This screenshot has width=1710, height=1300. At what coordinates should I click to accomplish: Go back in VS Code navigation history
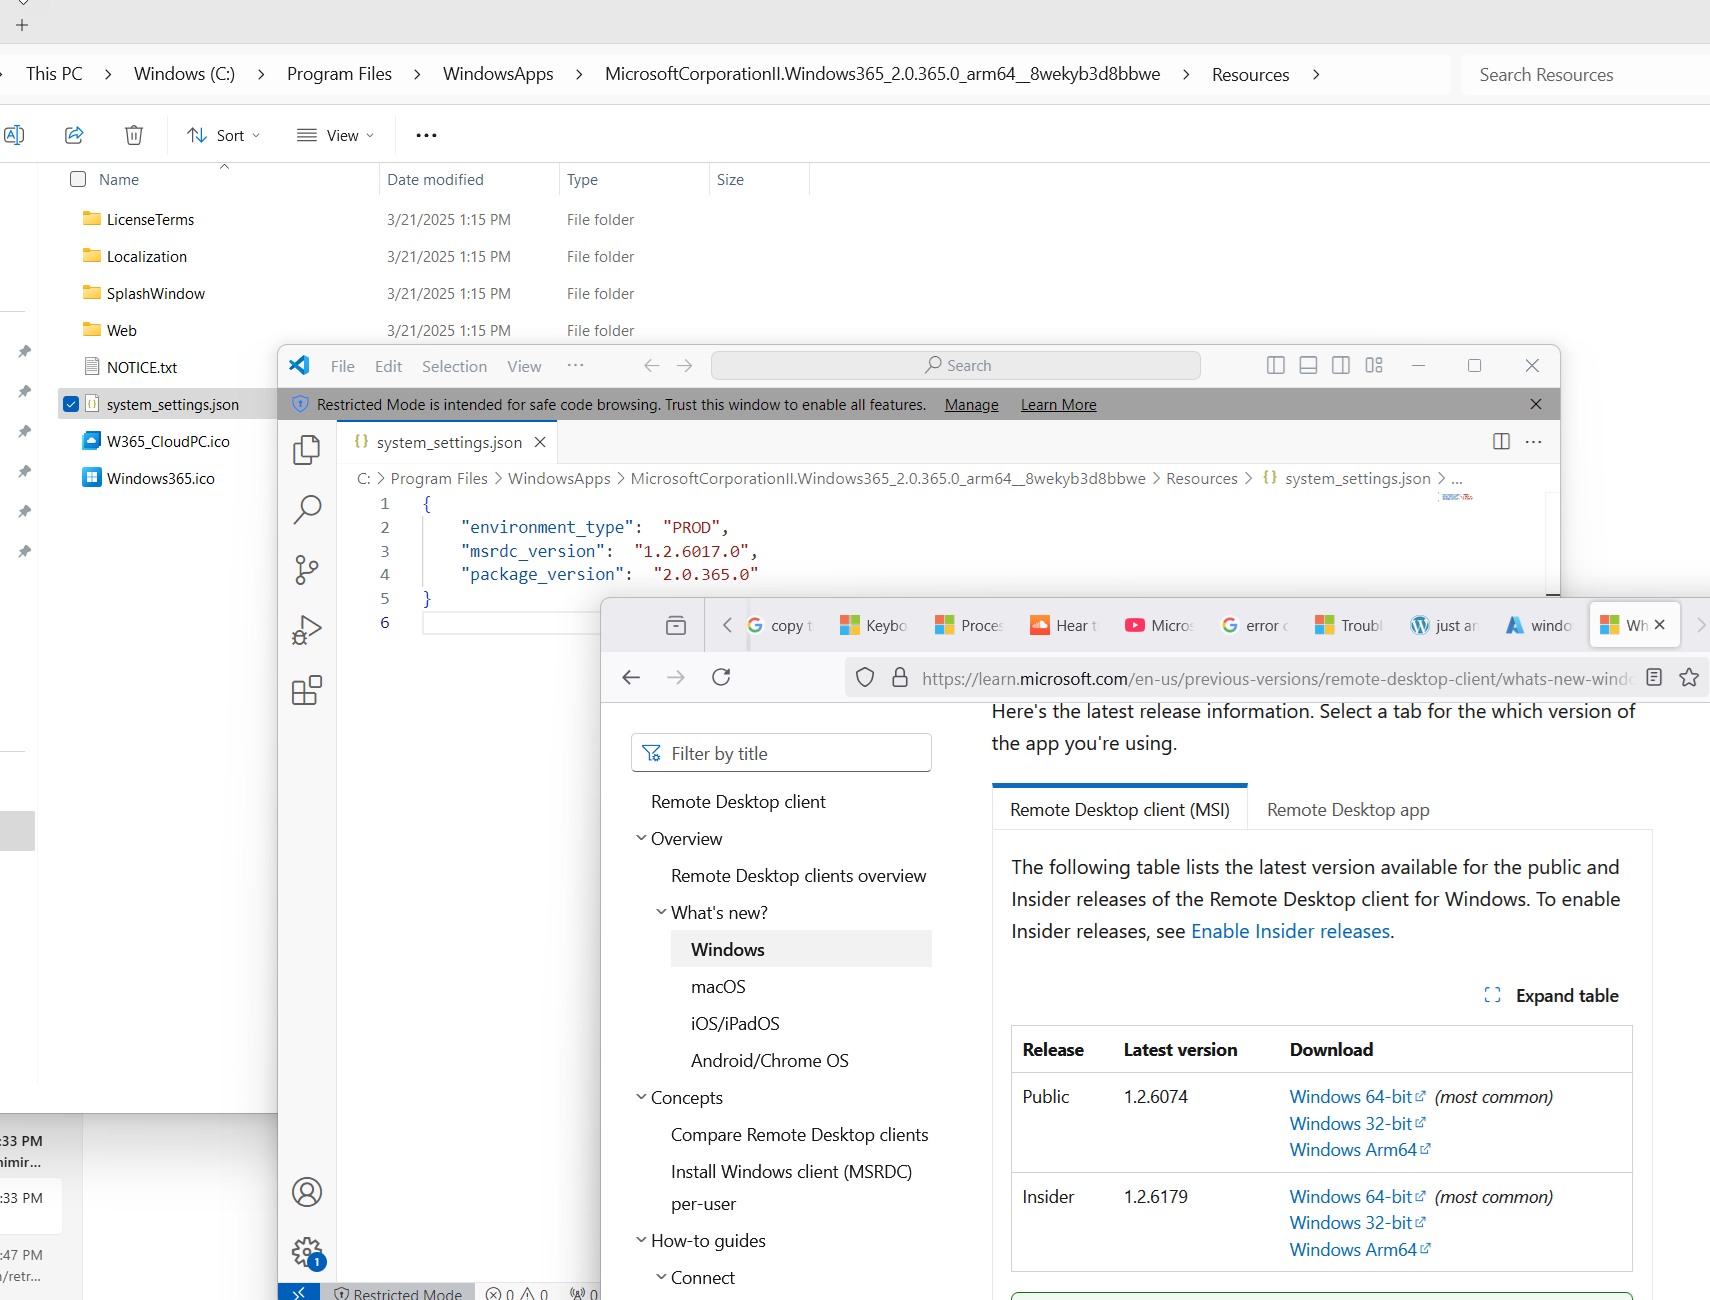652,366
